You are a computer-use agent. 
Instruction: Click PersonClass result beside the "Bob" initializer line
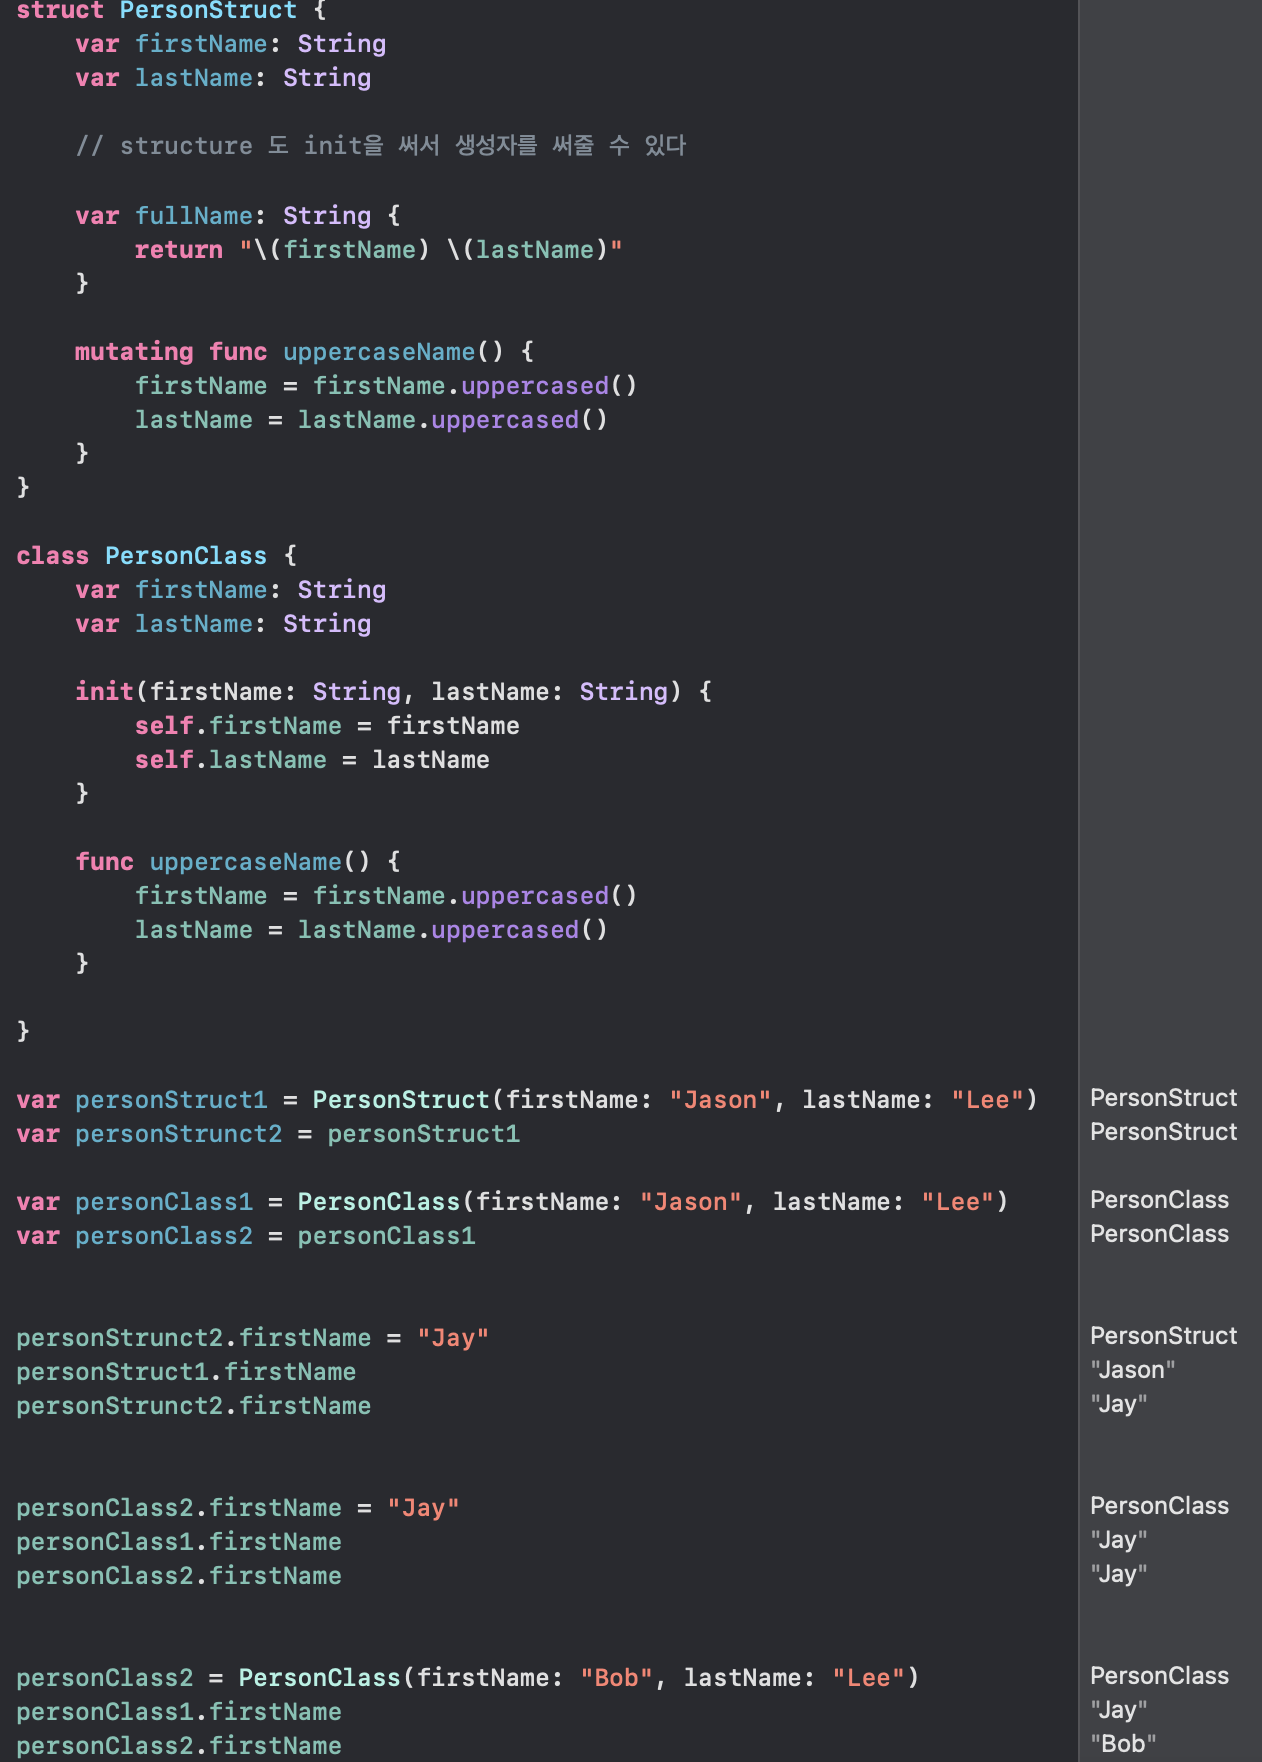[1159, 1676]
